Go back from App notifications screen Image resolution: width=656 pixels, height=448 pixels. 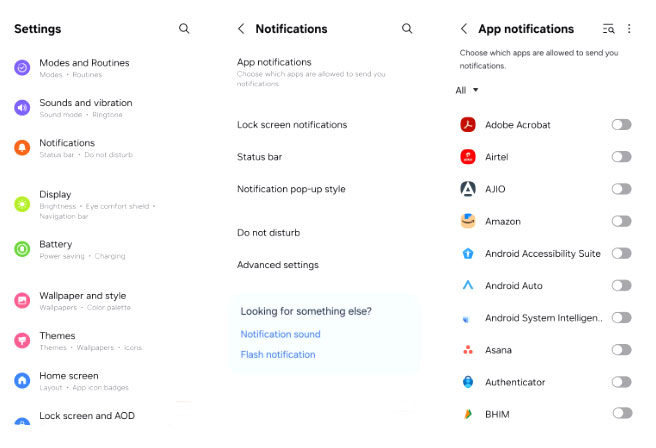pyautogui.click(x=464, y=29)
